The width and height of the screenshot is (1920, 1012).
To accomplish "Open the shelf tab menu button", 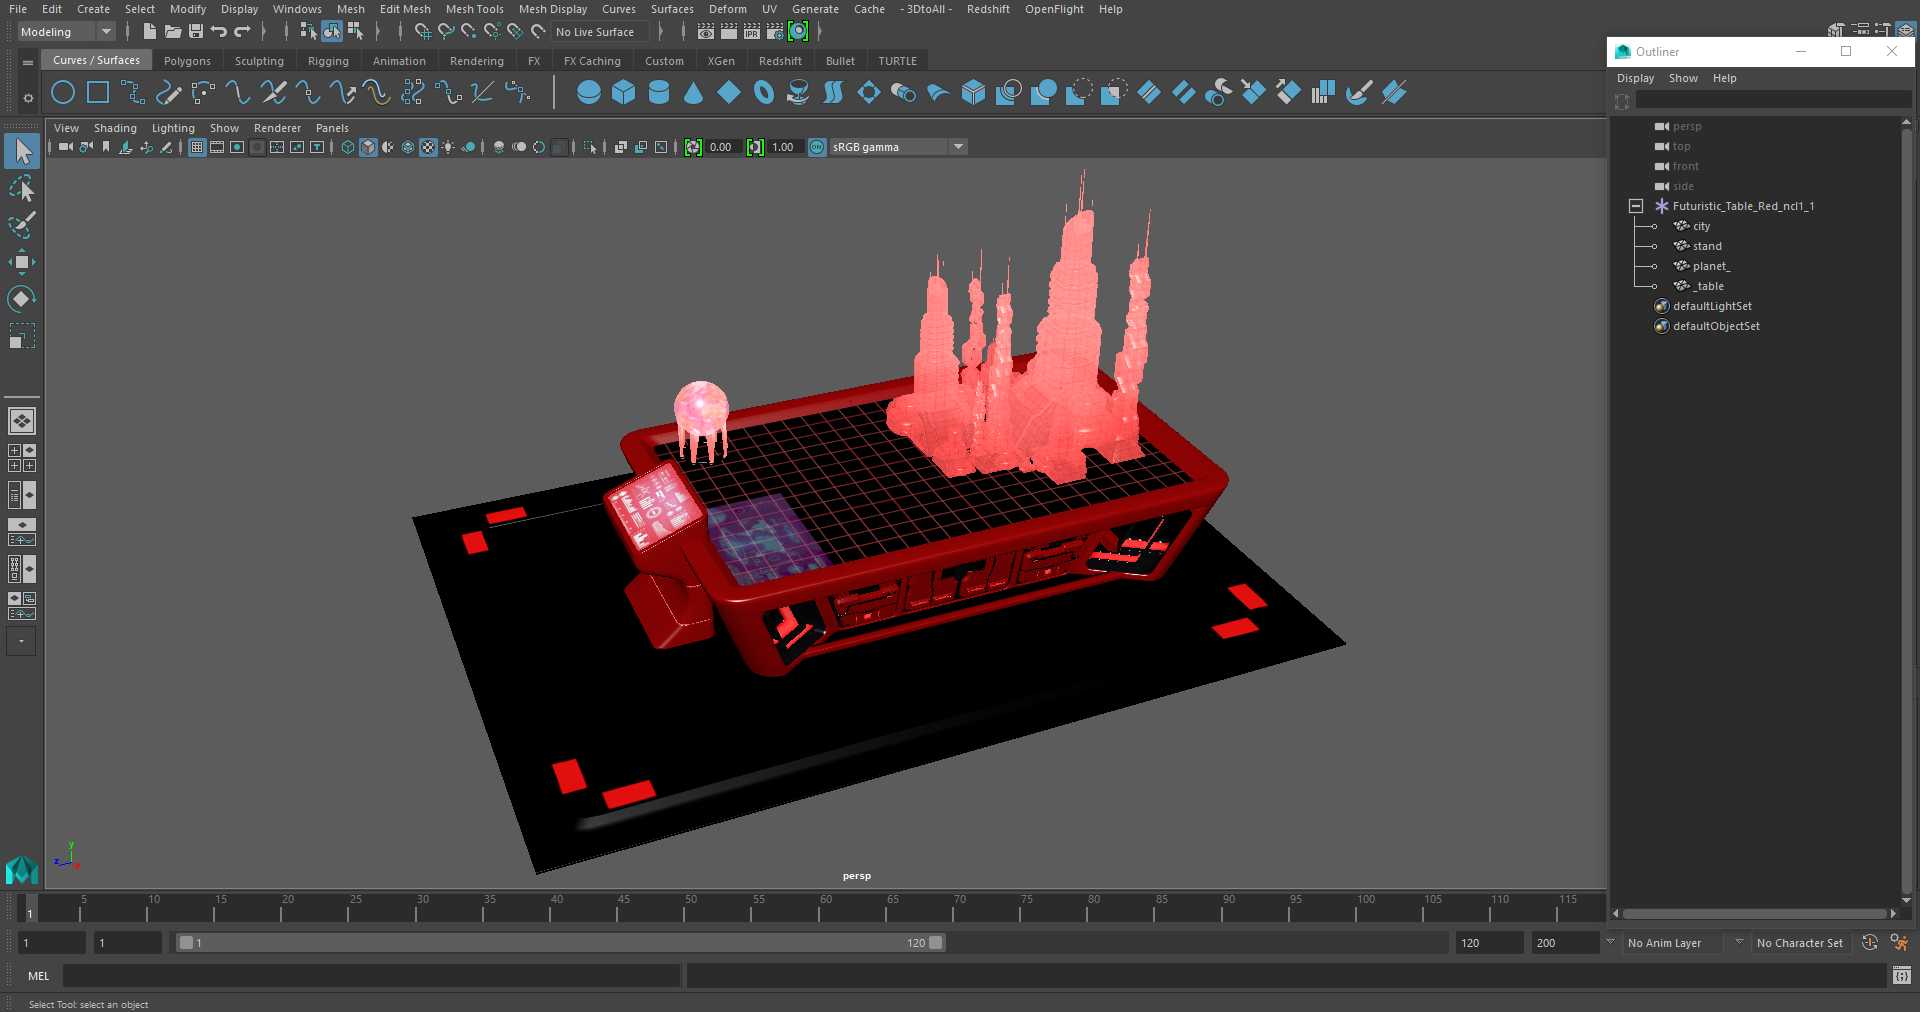I will pos(28,62).
